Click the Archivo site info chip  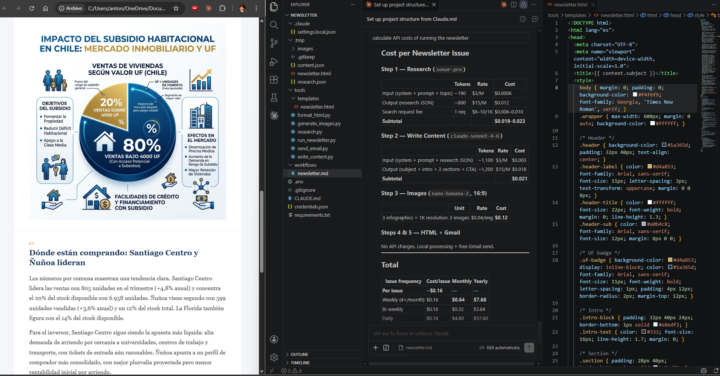click(70, 8)
